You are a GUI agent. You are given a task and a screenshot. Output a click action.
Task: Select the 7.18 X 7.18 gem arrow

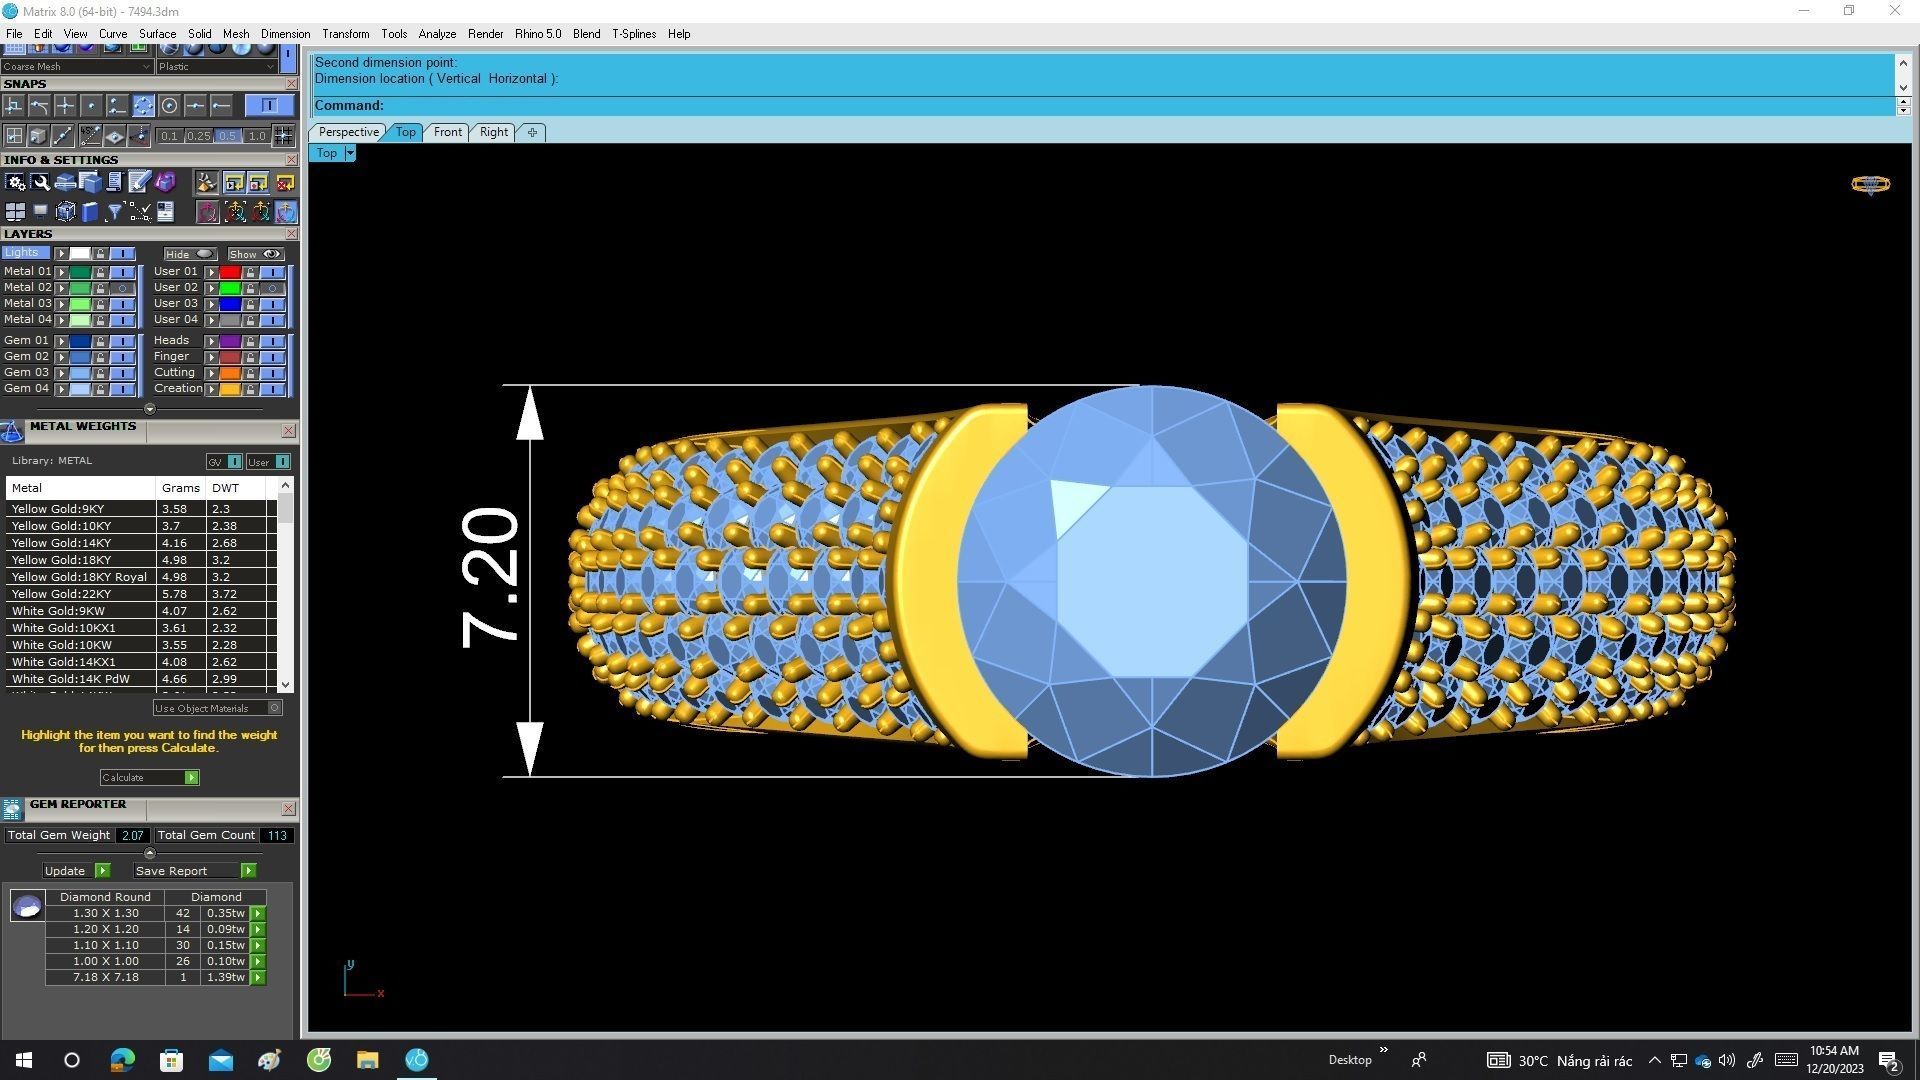(x=258, y=978)
